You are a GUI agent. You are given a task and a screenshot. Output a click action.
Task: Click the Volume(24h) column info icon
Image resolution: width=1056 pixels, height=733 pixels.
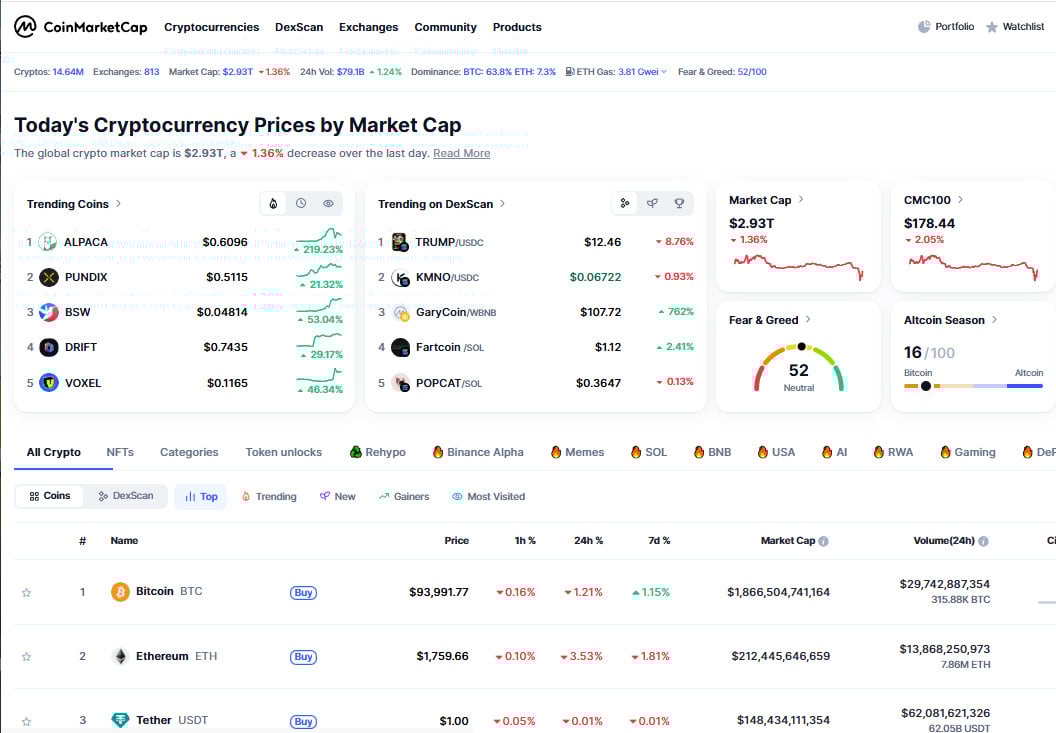coord(983,541)
